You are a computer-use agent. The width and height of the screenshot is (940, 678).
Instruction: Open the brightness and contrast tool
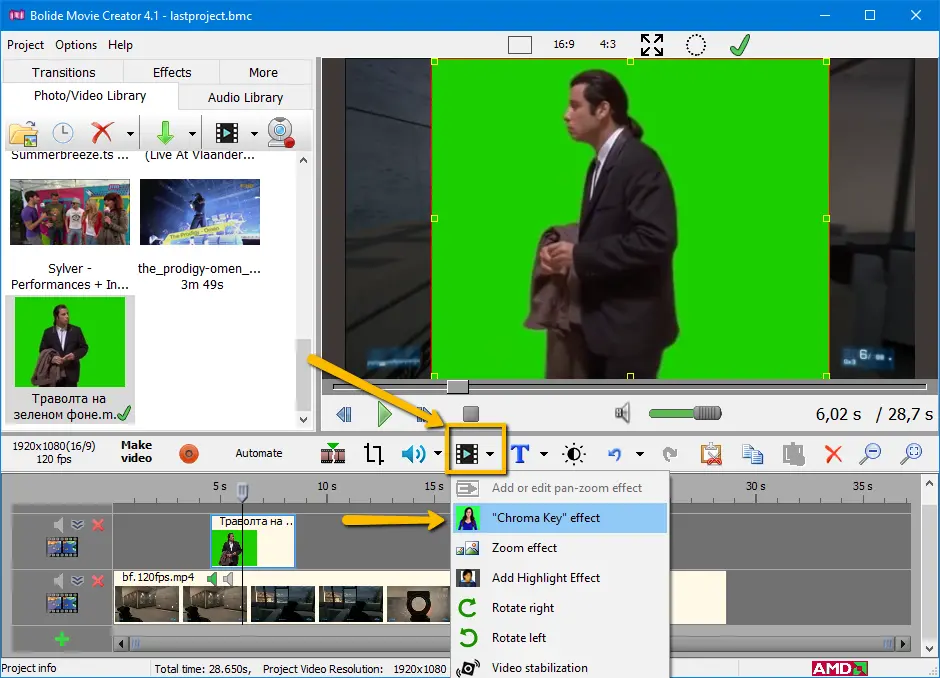coord(575,454)
